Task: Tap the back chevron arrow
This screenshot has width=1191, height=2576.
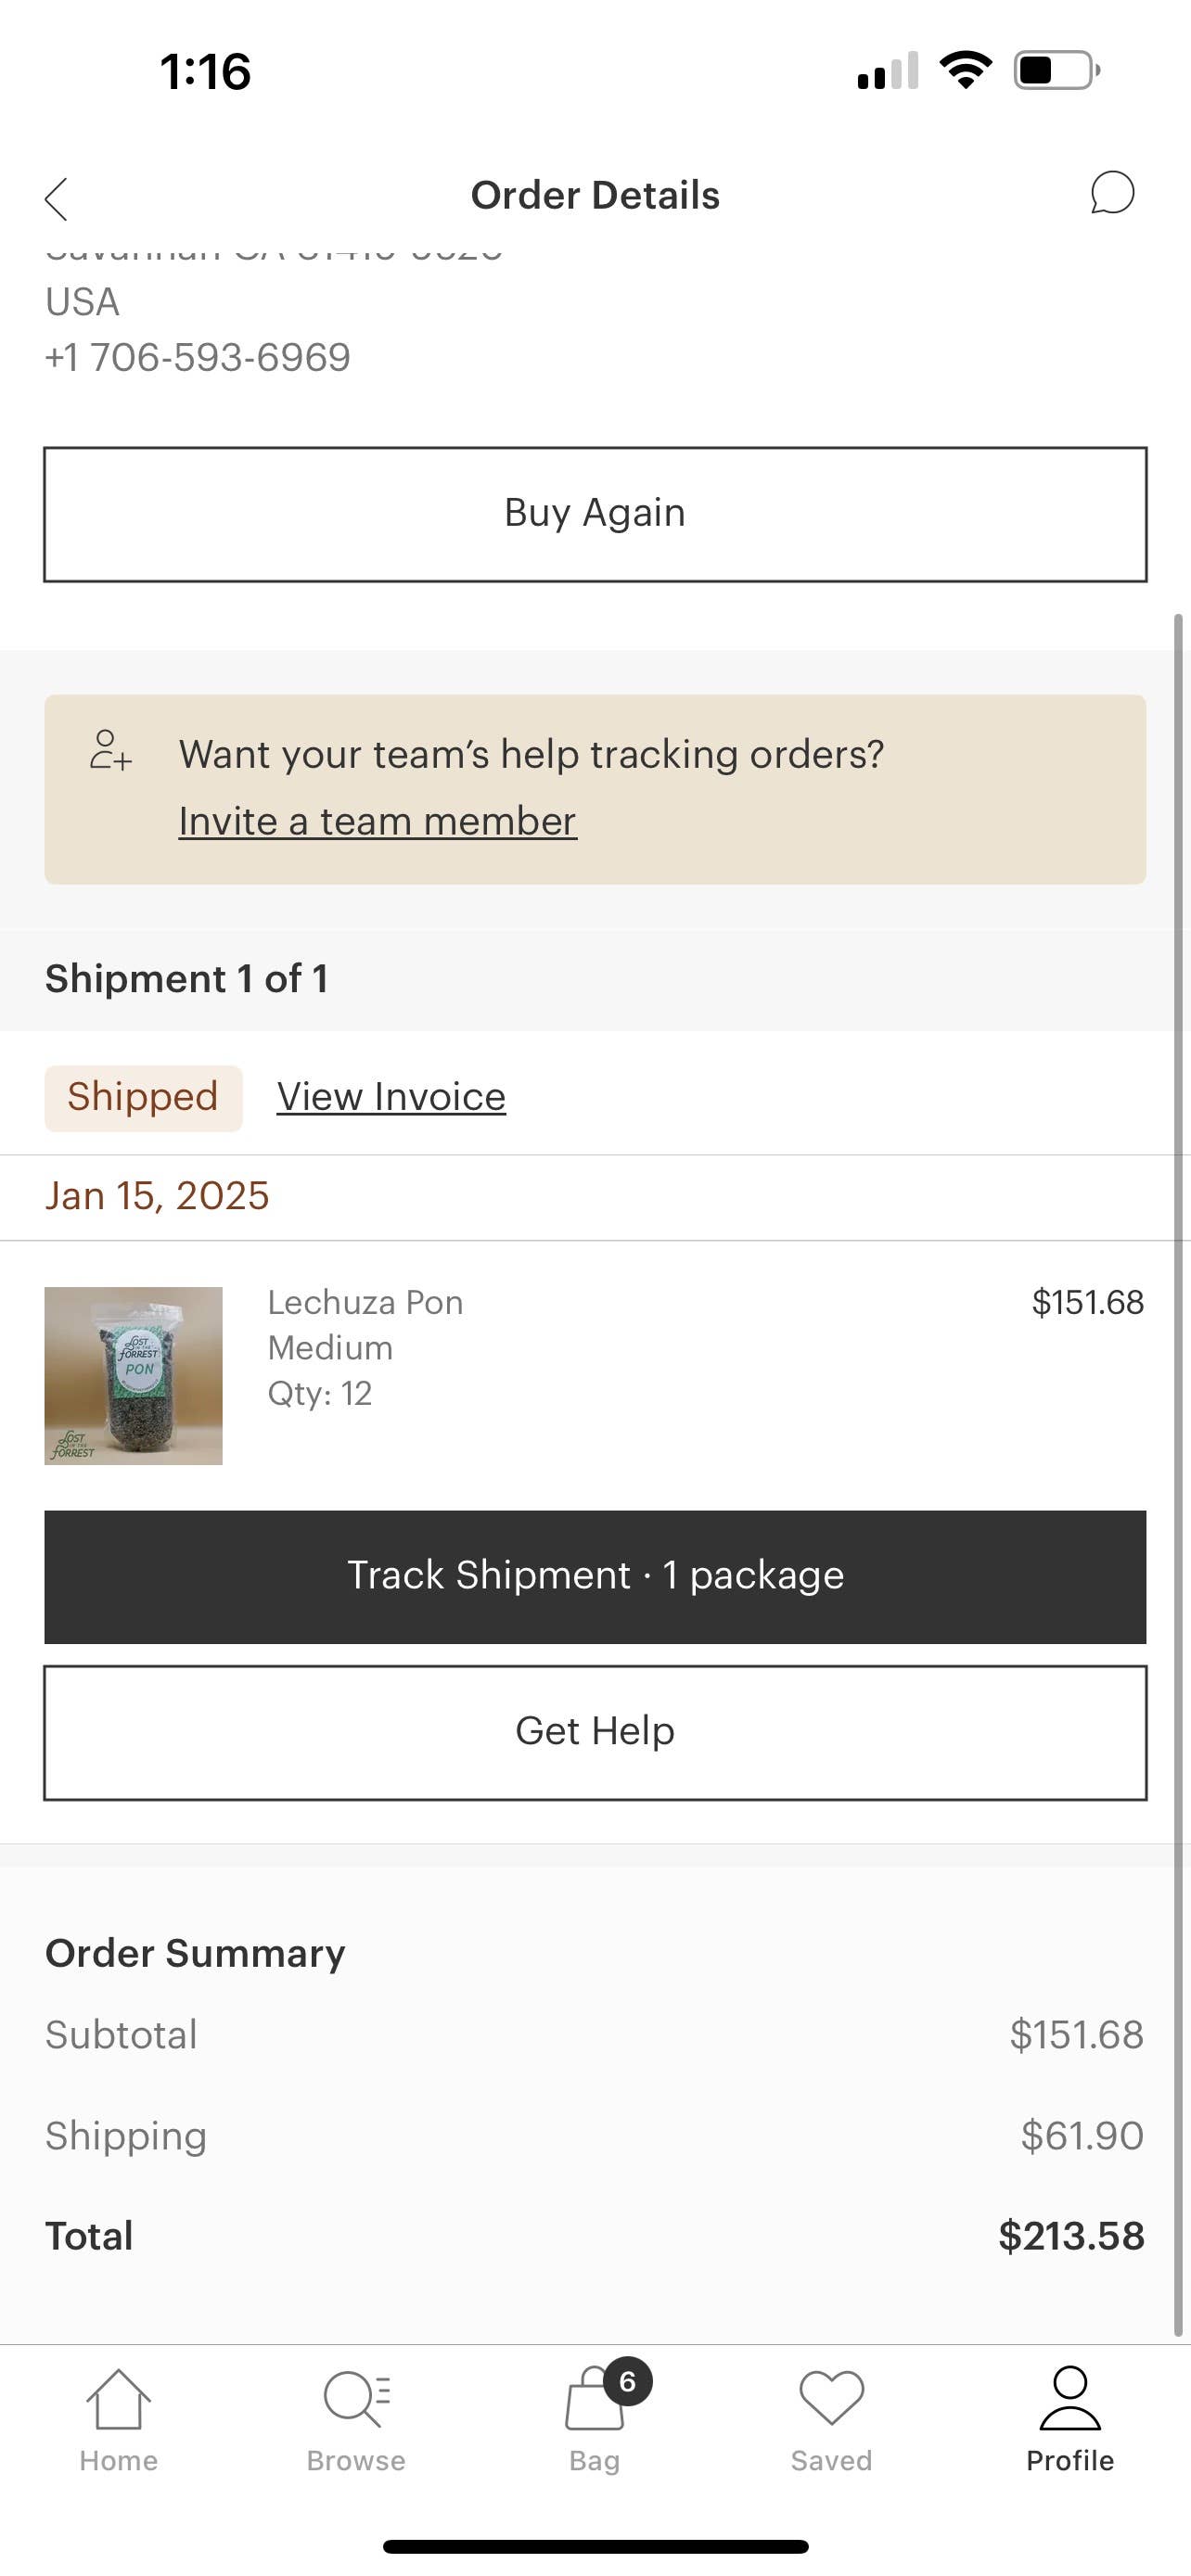Action: point(57,199)
